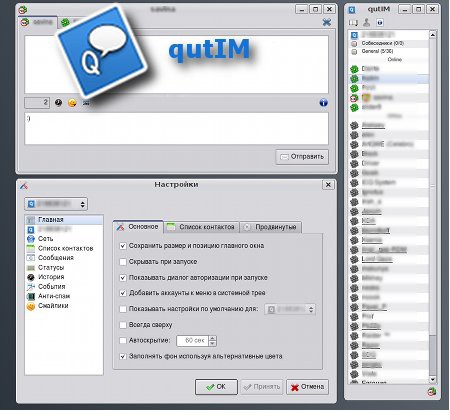
Task: Select the highlighted online contact in the list
Action: coord(388,78)
